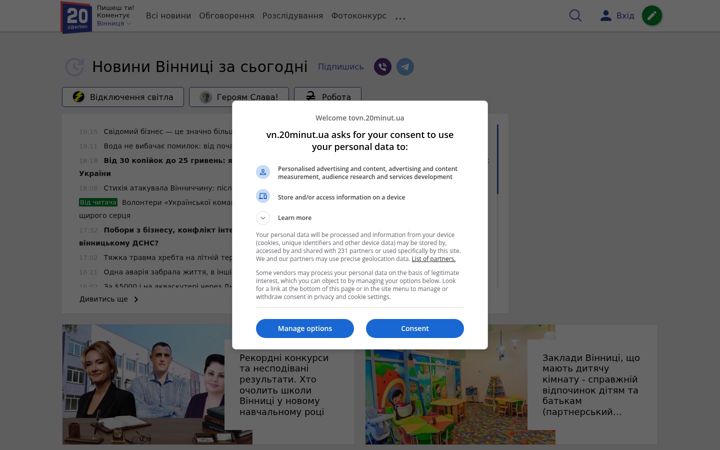
Task: Open the Viber subscribe icon
Action: [x=382, y=67]
